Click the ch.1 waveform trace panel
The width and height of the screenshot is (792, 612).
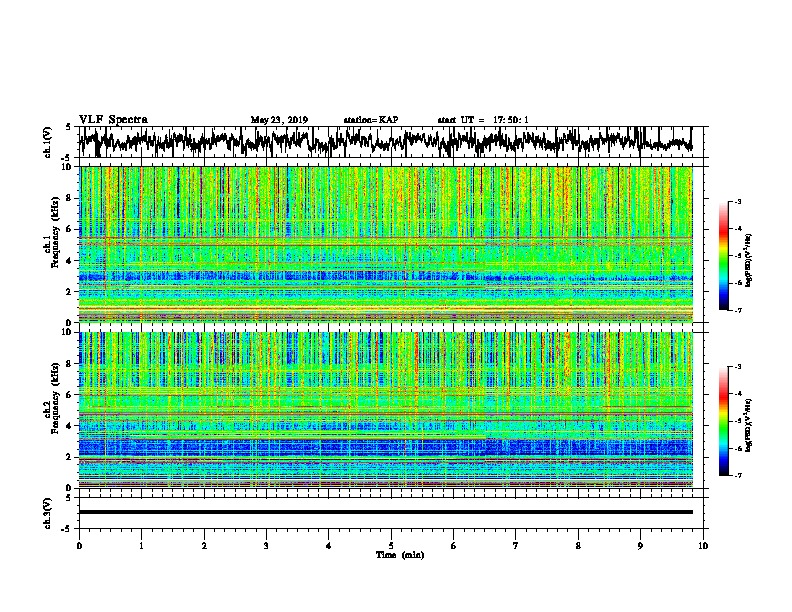(x=391, y=142)
